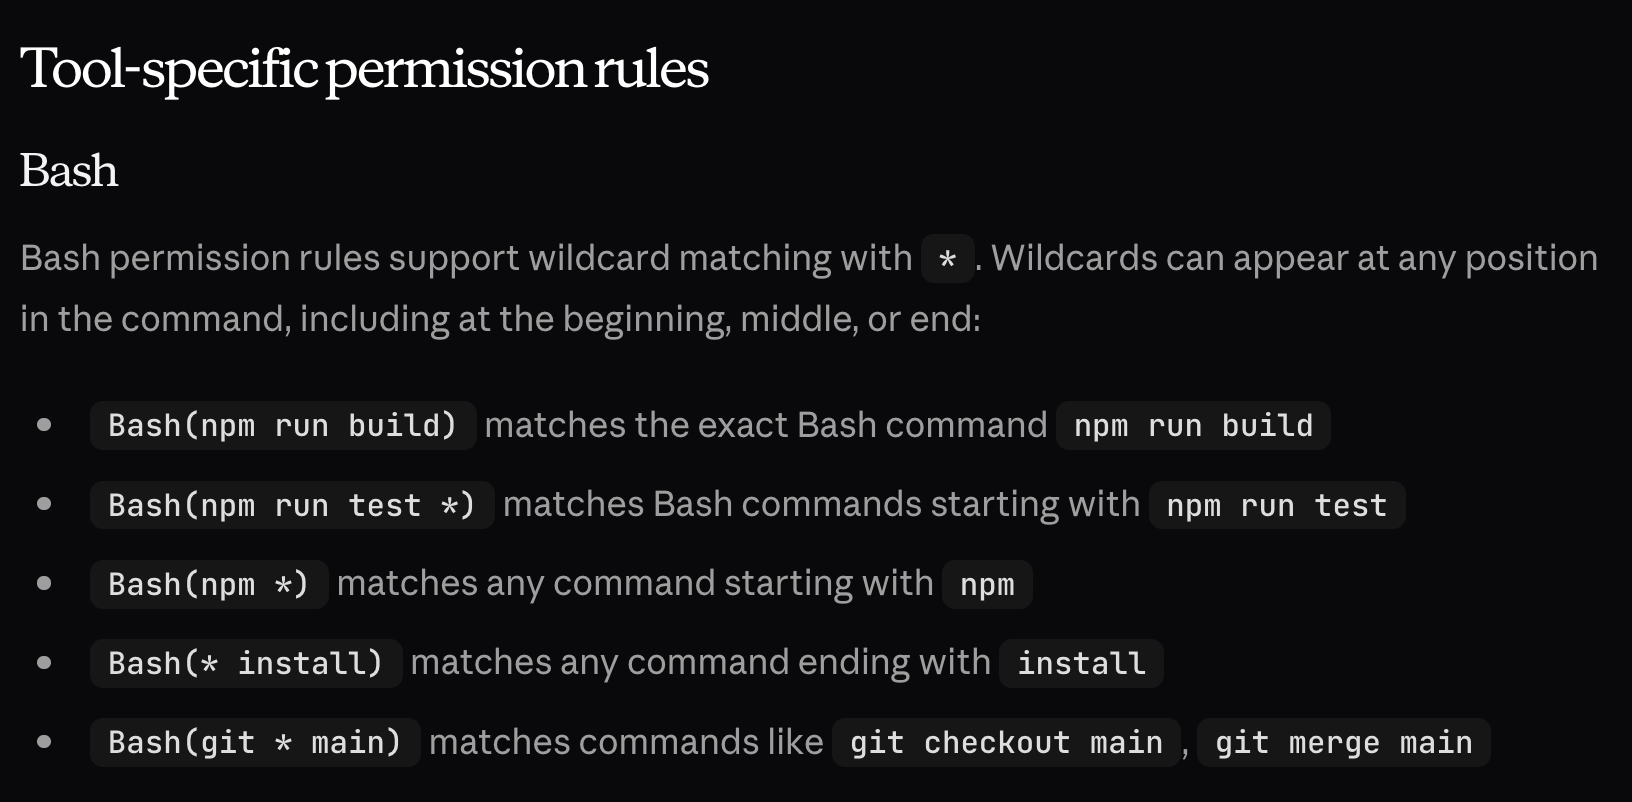Viewport: 1632px width, 802px height.
Task: Select the standalone "install" code snippet
Action: point(1080,663)
